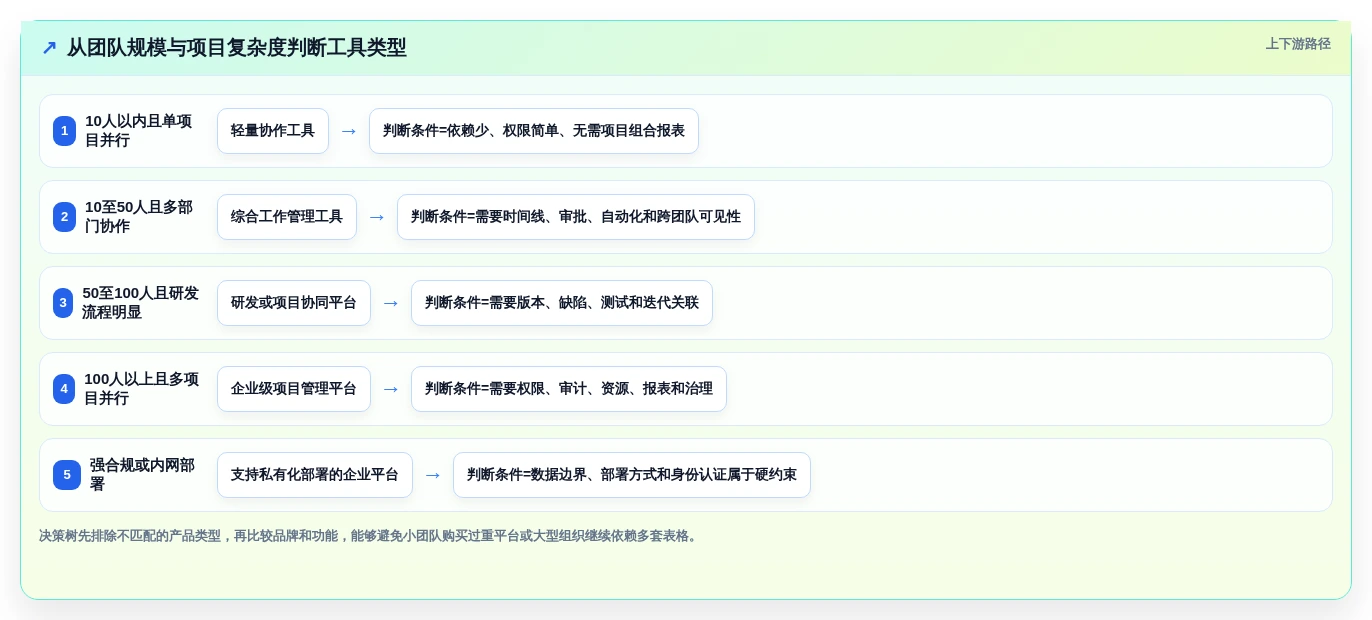Viewport: 1372px width, 620px height.
Task: Click the title 从团队规模与项目复杂度判断工具类型
Action: 237,48
